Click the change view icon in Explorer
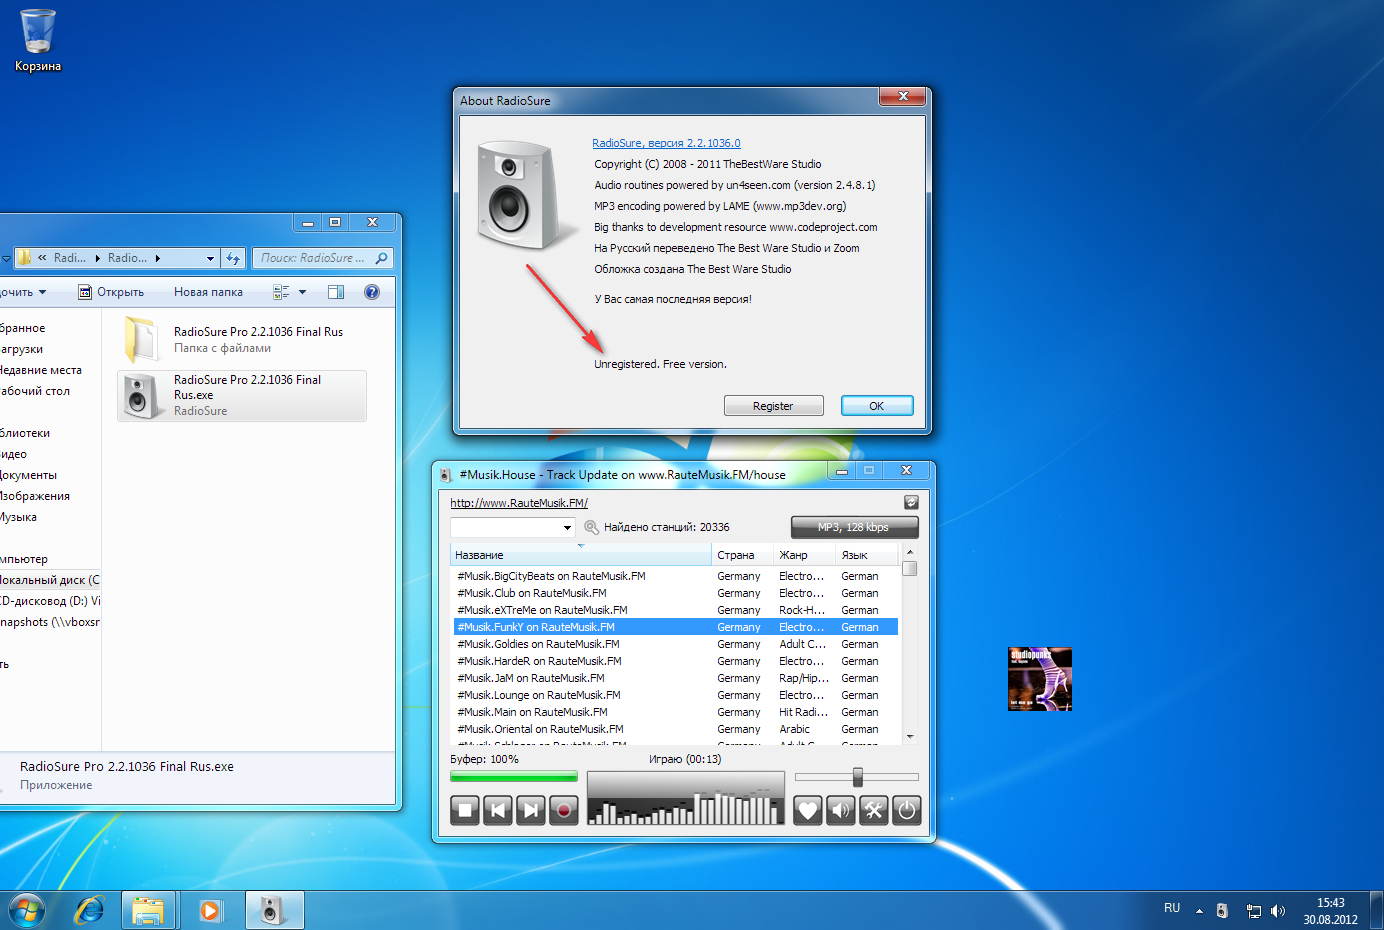1384x930 pixels. [x=281, y=292]
